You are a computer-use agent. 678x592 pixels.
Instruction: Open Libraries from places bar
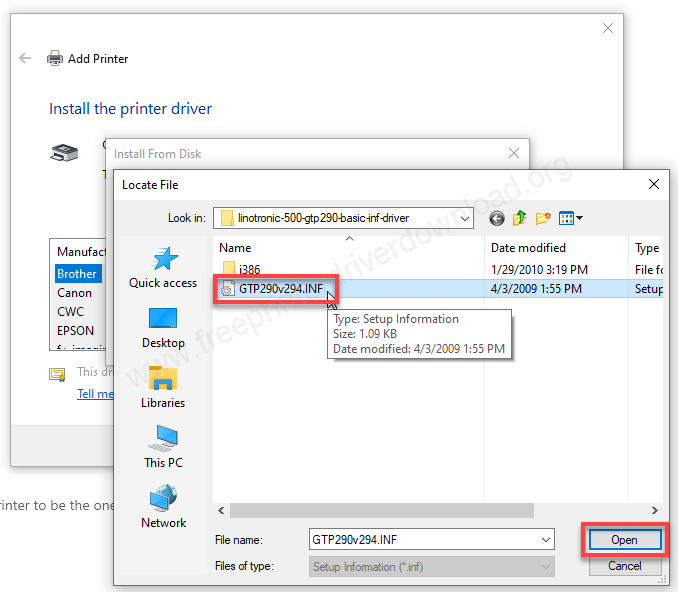tap(163, 388)
